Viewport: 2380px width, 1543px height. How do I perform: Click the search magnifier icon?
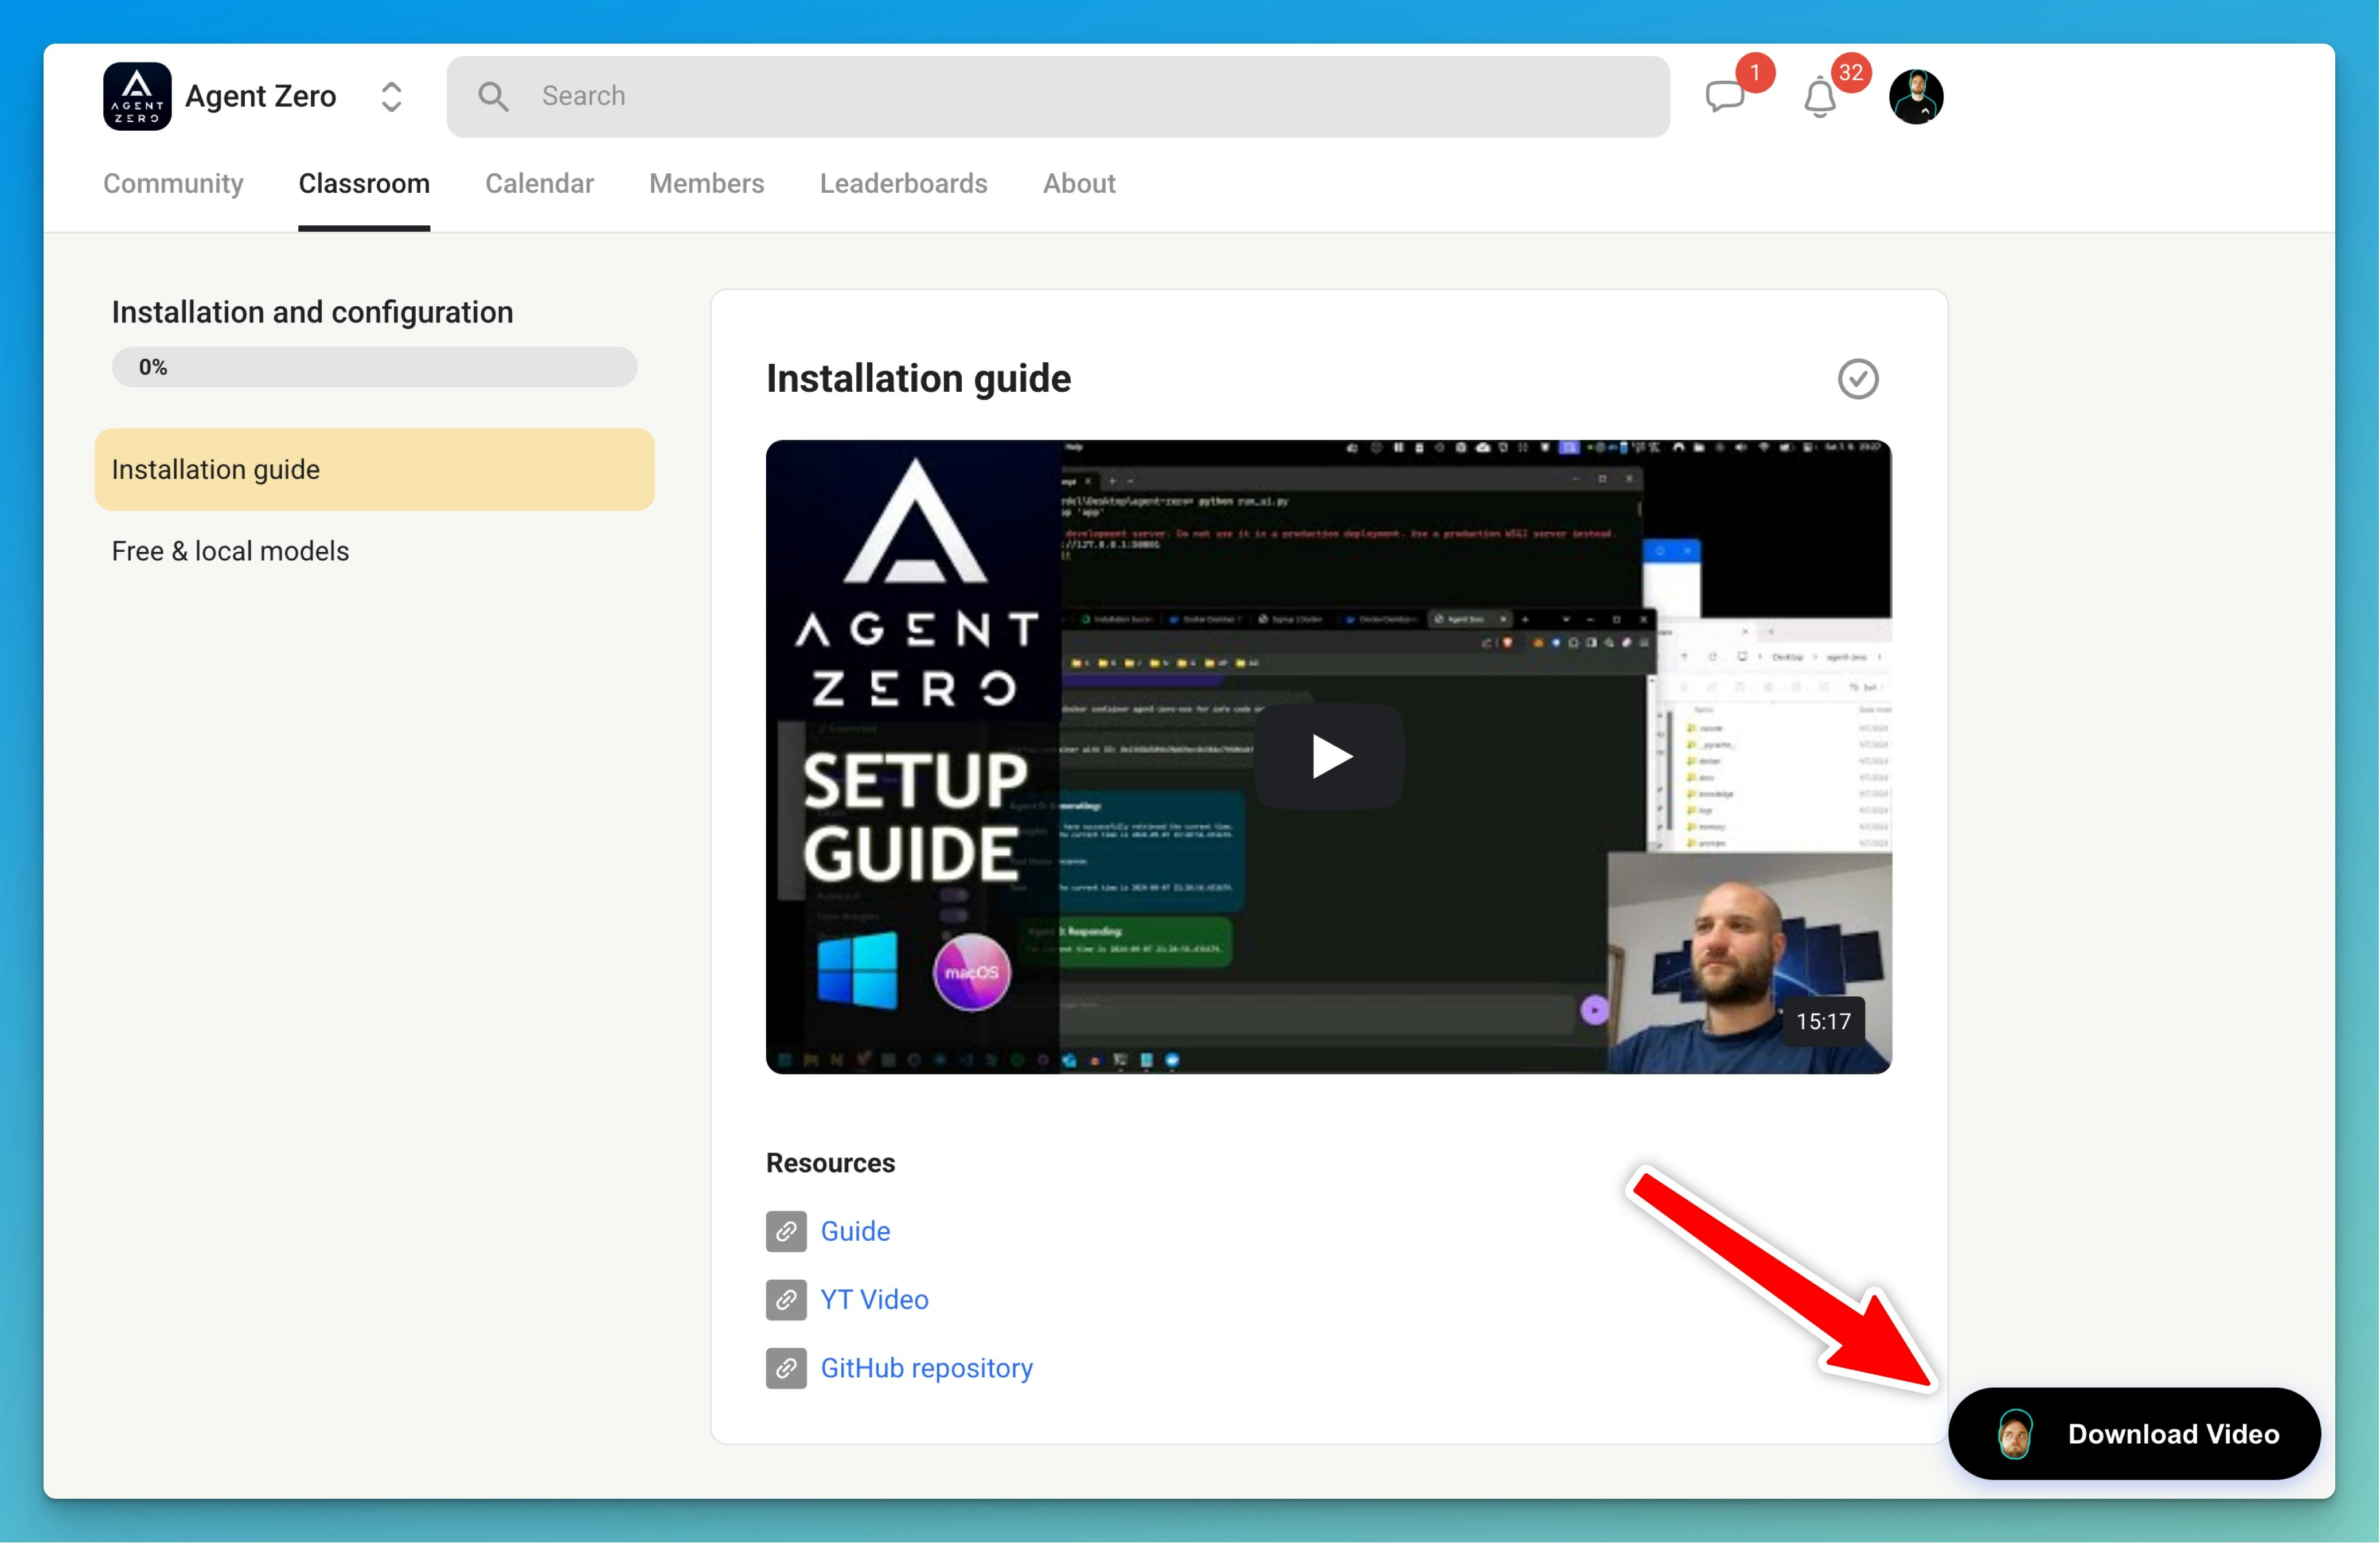493,96
